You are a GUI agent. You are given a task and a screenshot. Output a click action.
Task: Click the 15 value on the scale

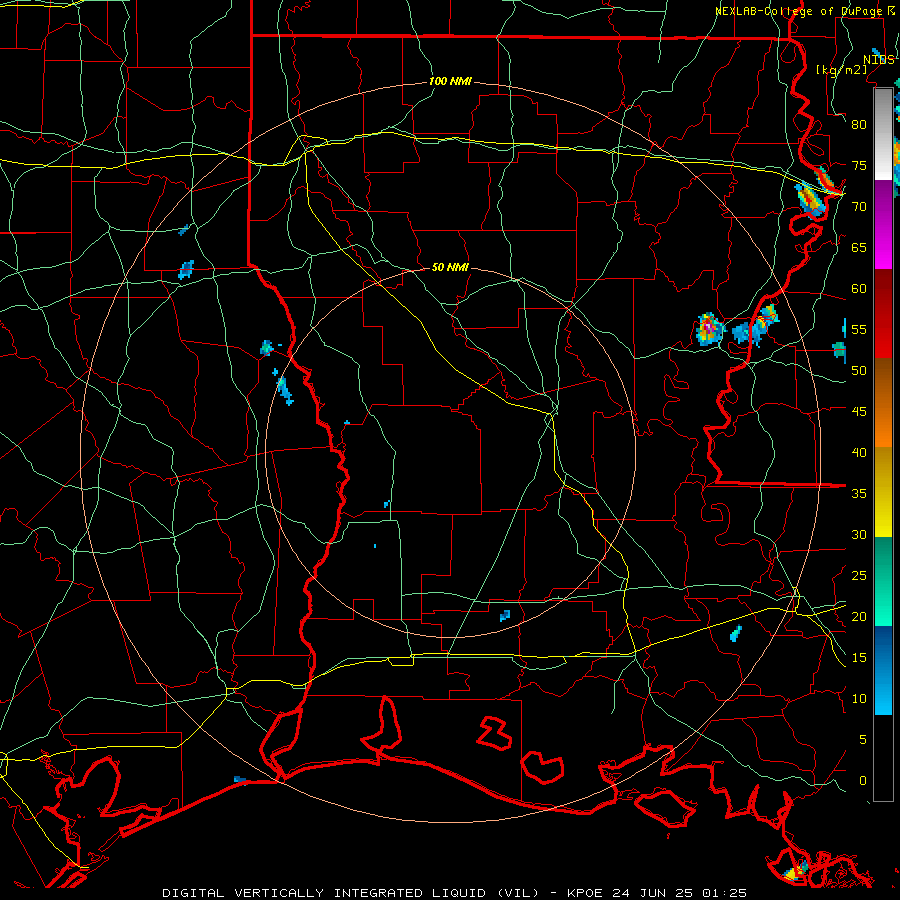859,658
